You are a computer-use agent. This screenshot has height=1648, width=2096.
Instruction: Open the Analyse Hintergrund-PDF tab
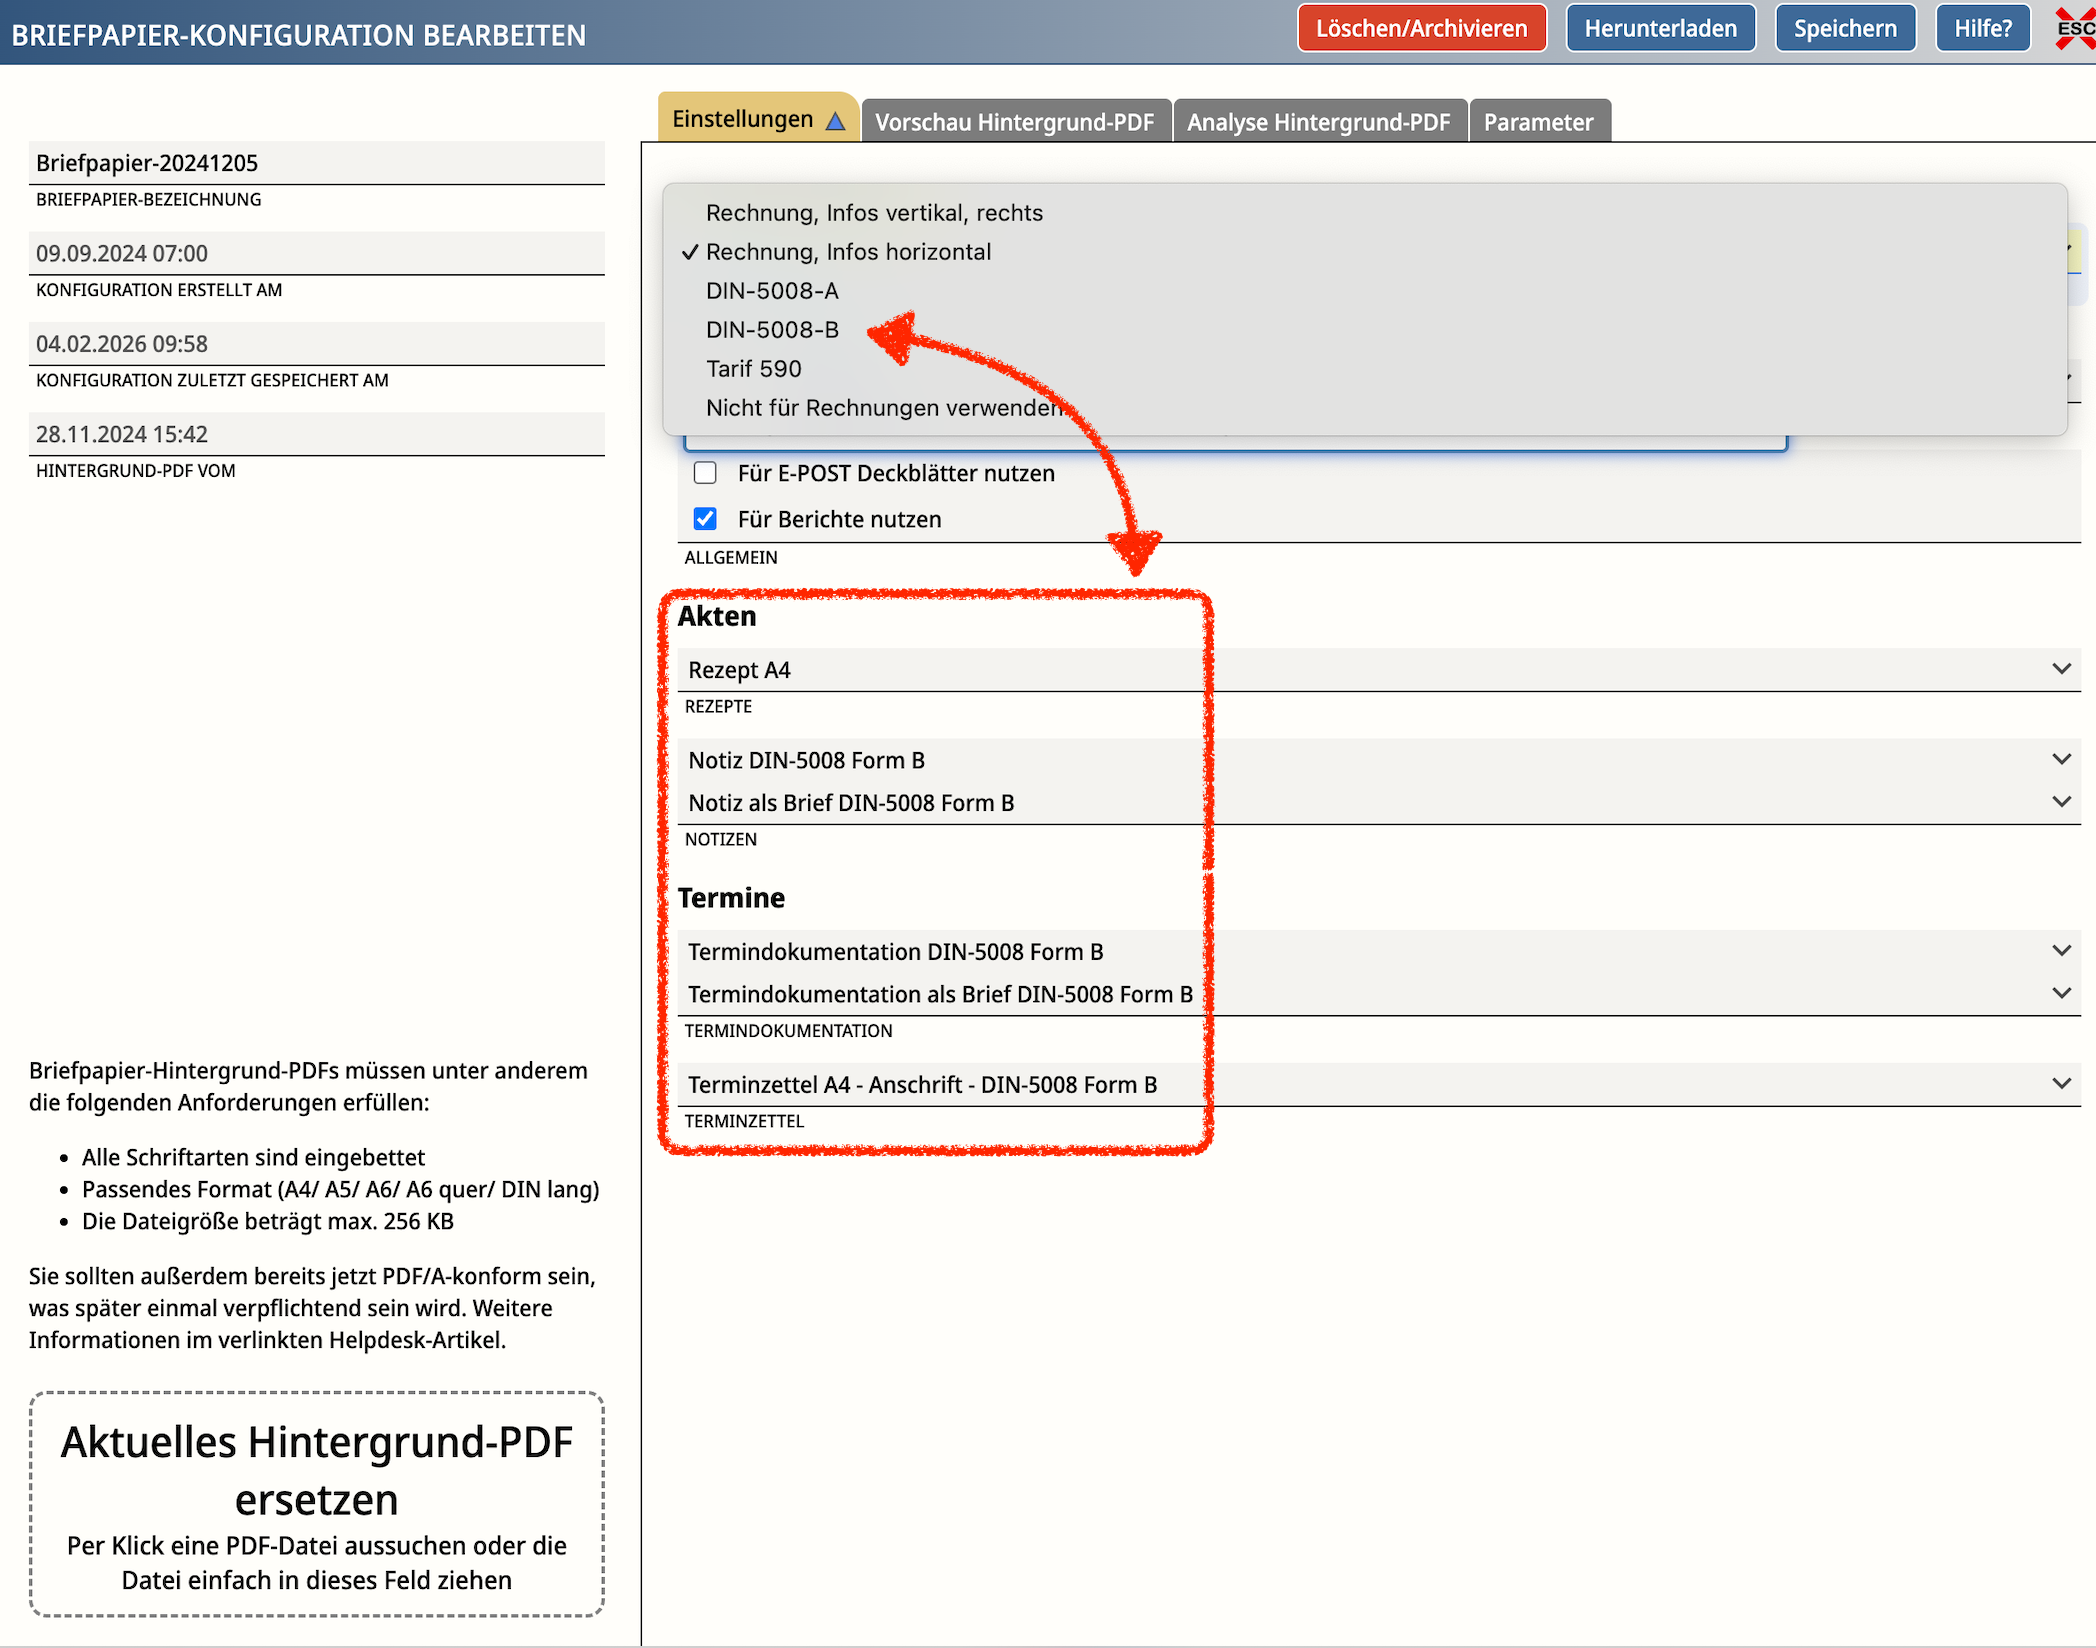pyautogui.click(x=1318, y=122)
